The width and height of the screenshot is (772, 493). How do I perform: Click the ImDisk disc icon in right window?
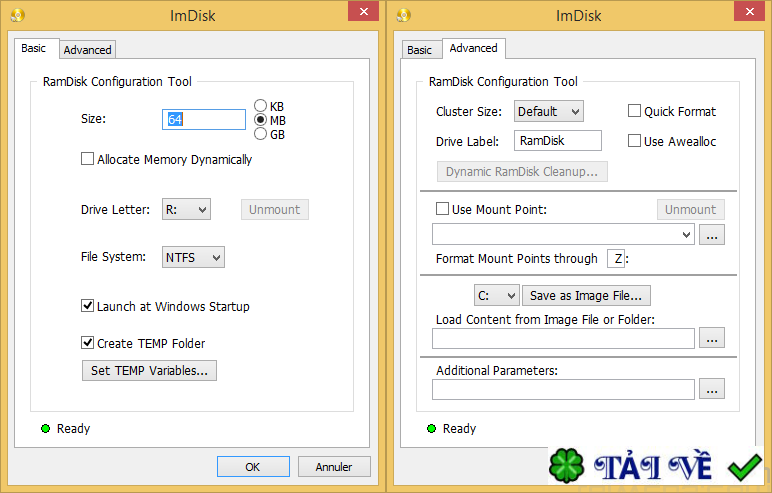click(x=404, y=15)
